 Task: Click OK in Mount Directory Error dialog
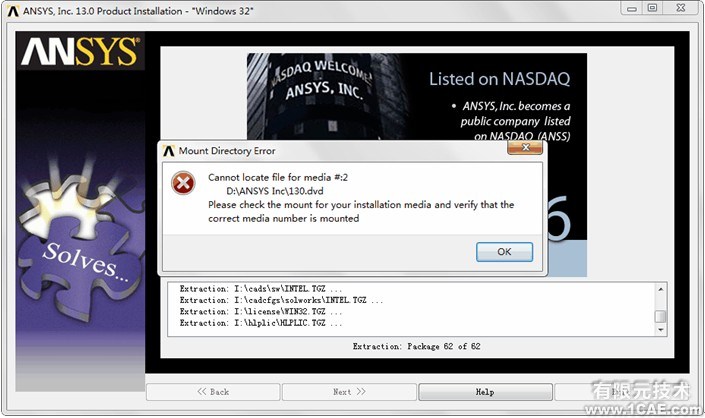click(504, 252)
